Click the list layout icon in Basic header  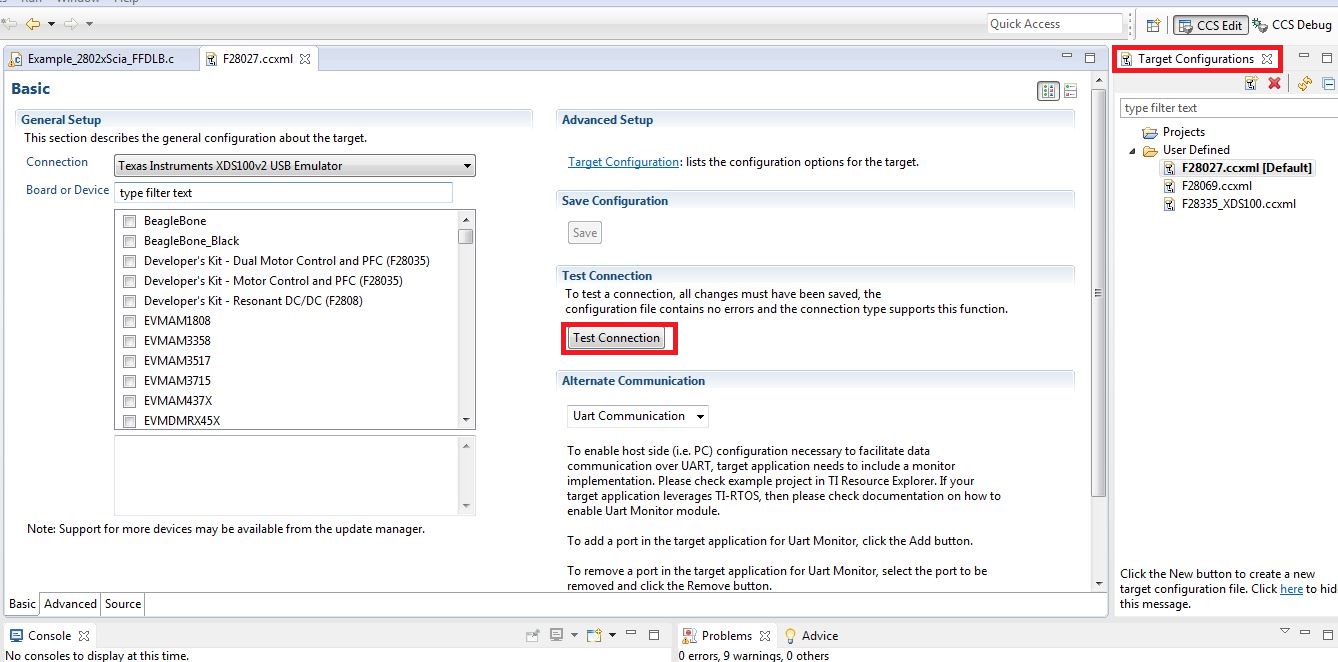1070,91
